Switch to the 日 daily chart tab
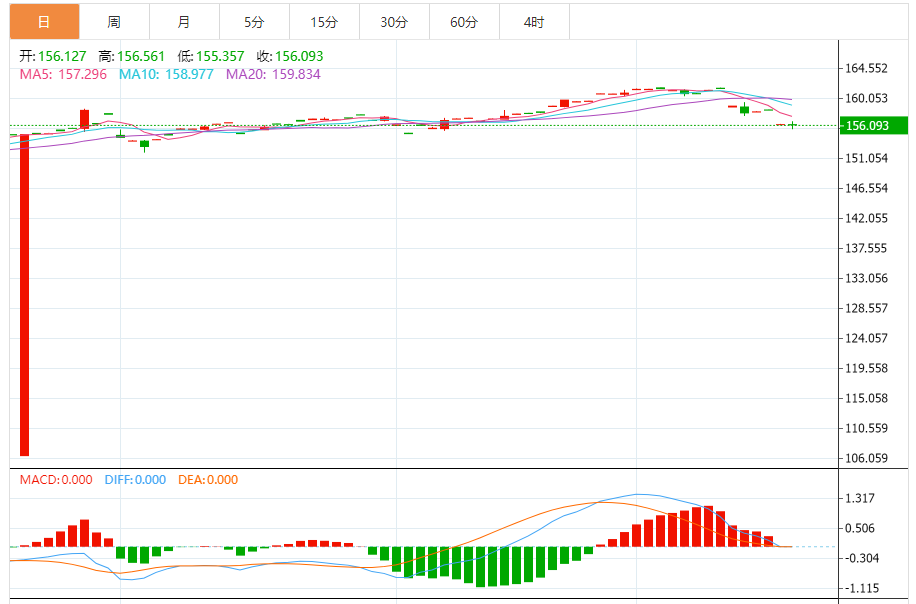This screenshot has width=916, height=604. [44, 22]
